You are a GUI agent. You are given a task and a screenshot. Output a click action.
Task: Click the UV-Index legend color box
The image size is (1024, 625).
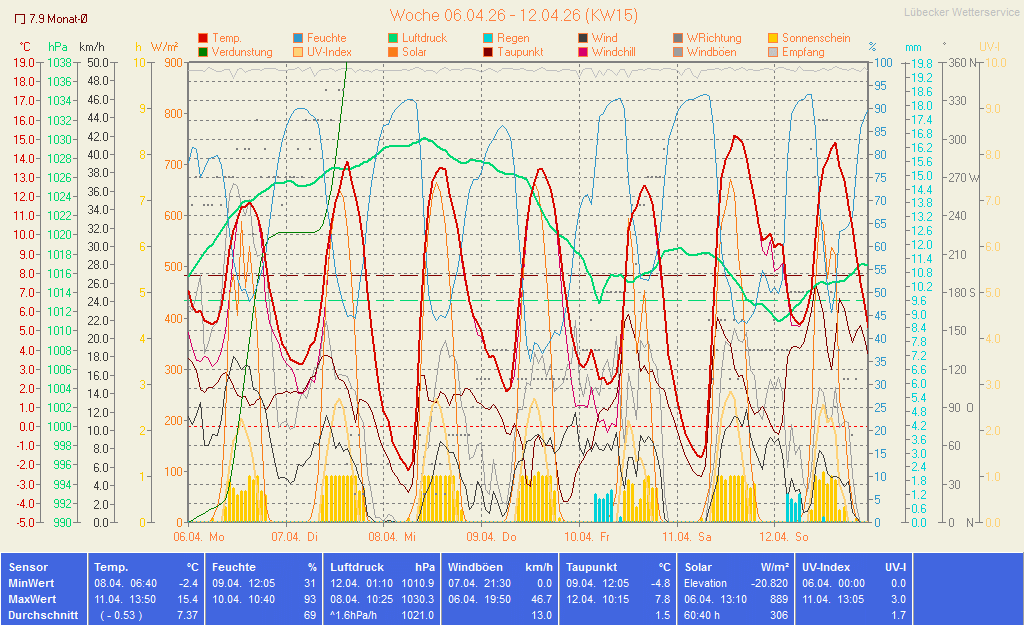coord(298,52)
